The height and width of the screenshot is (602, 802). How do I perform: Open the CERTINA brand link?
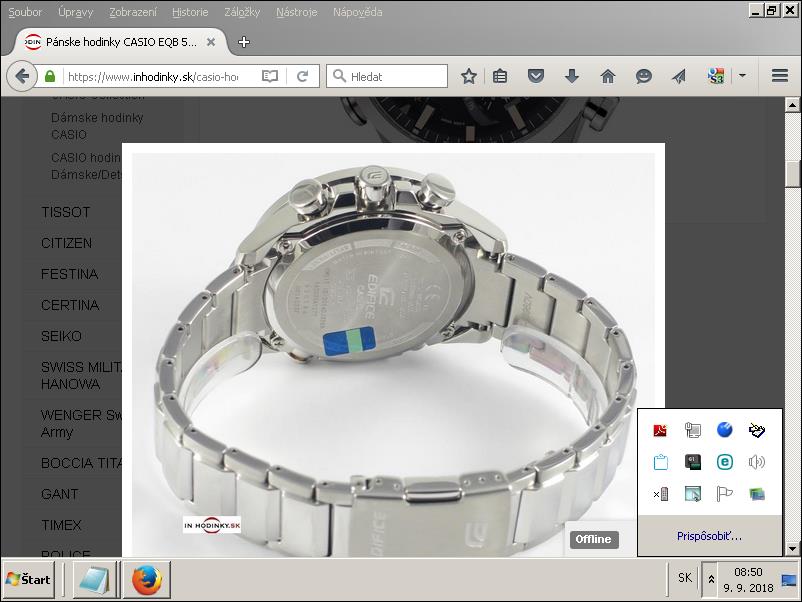point(70,305)
